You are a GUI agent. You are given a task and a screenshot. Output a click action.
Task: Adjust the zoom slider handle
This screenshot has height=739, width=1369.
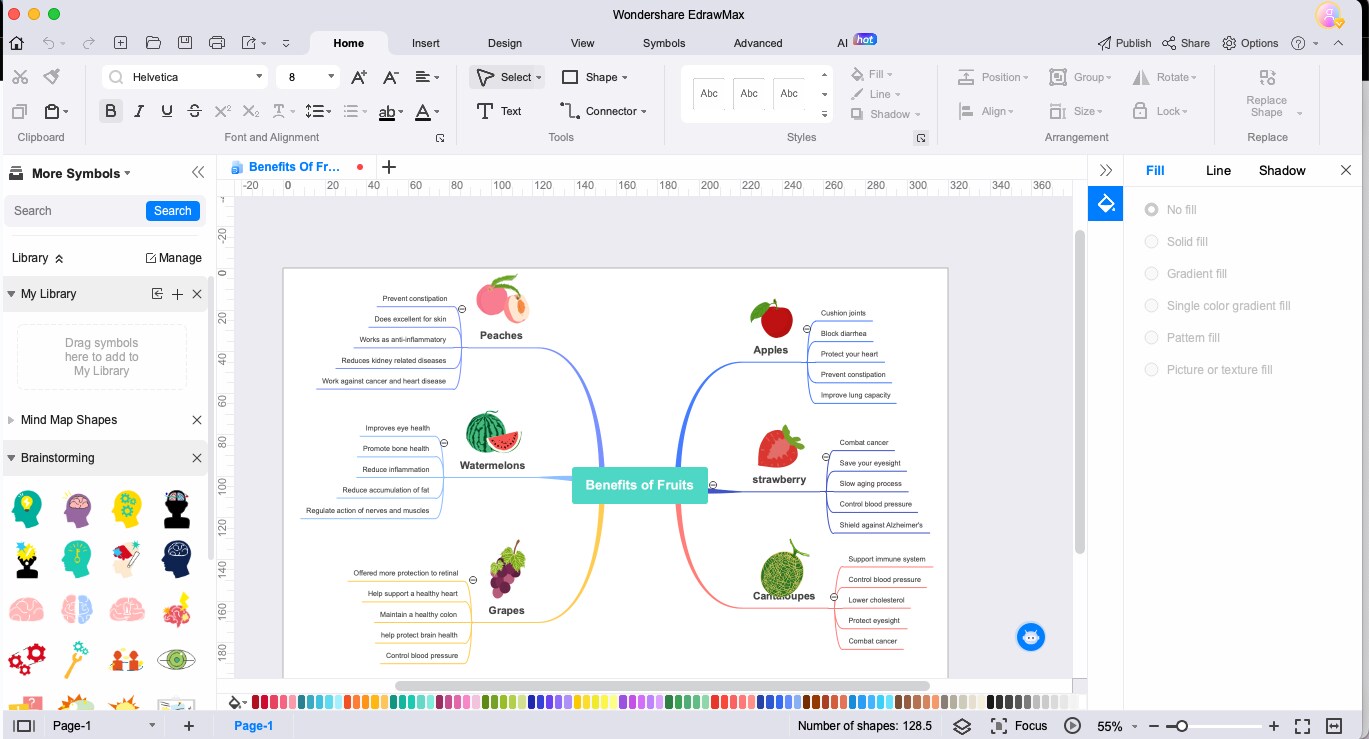click(x=1182, y=726)
